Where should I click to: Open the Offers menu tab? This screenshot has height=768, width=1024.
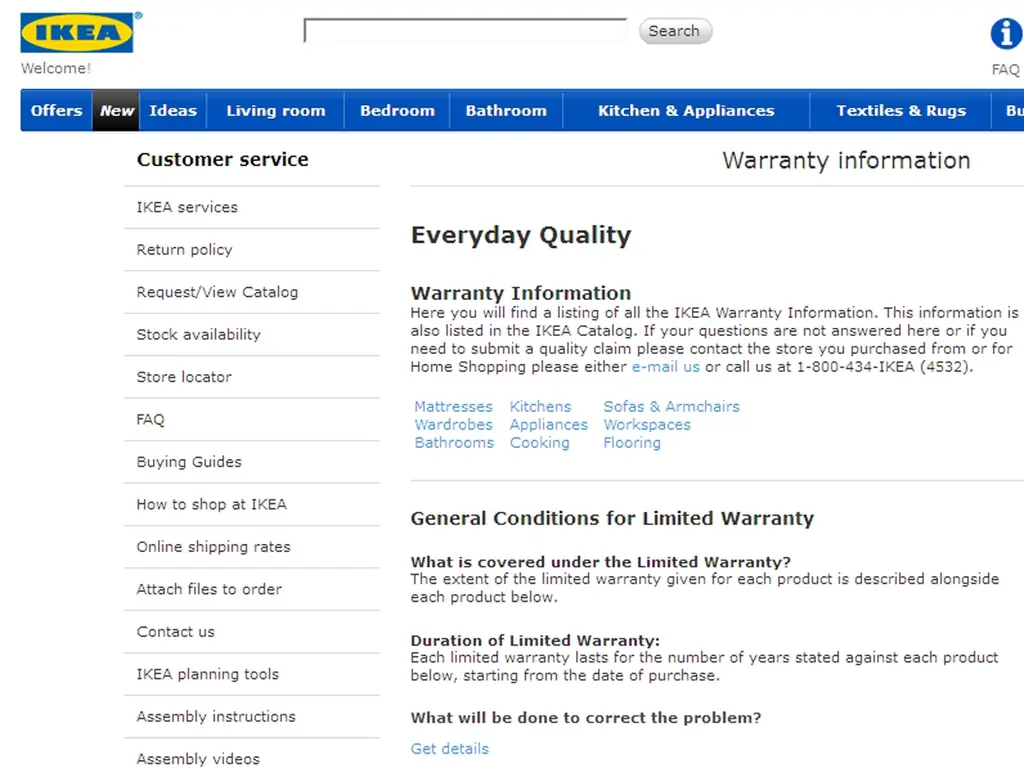[x=57, y=110]
